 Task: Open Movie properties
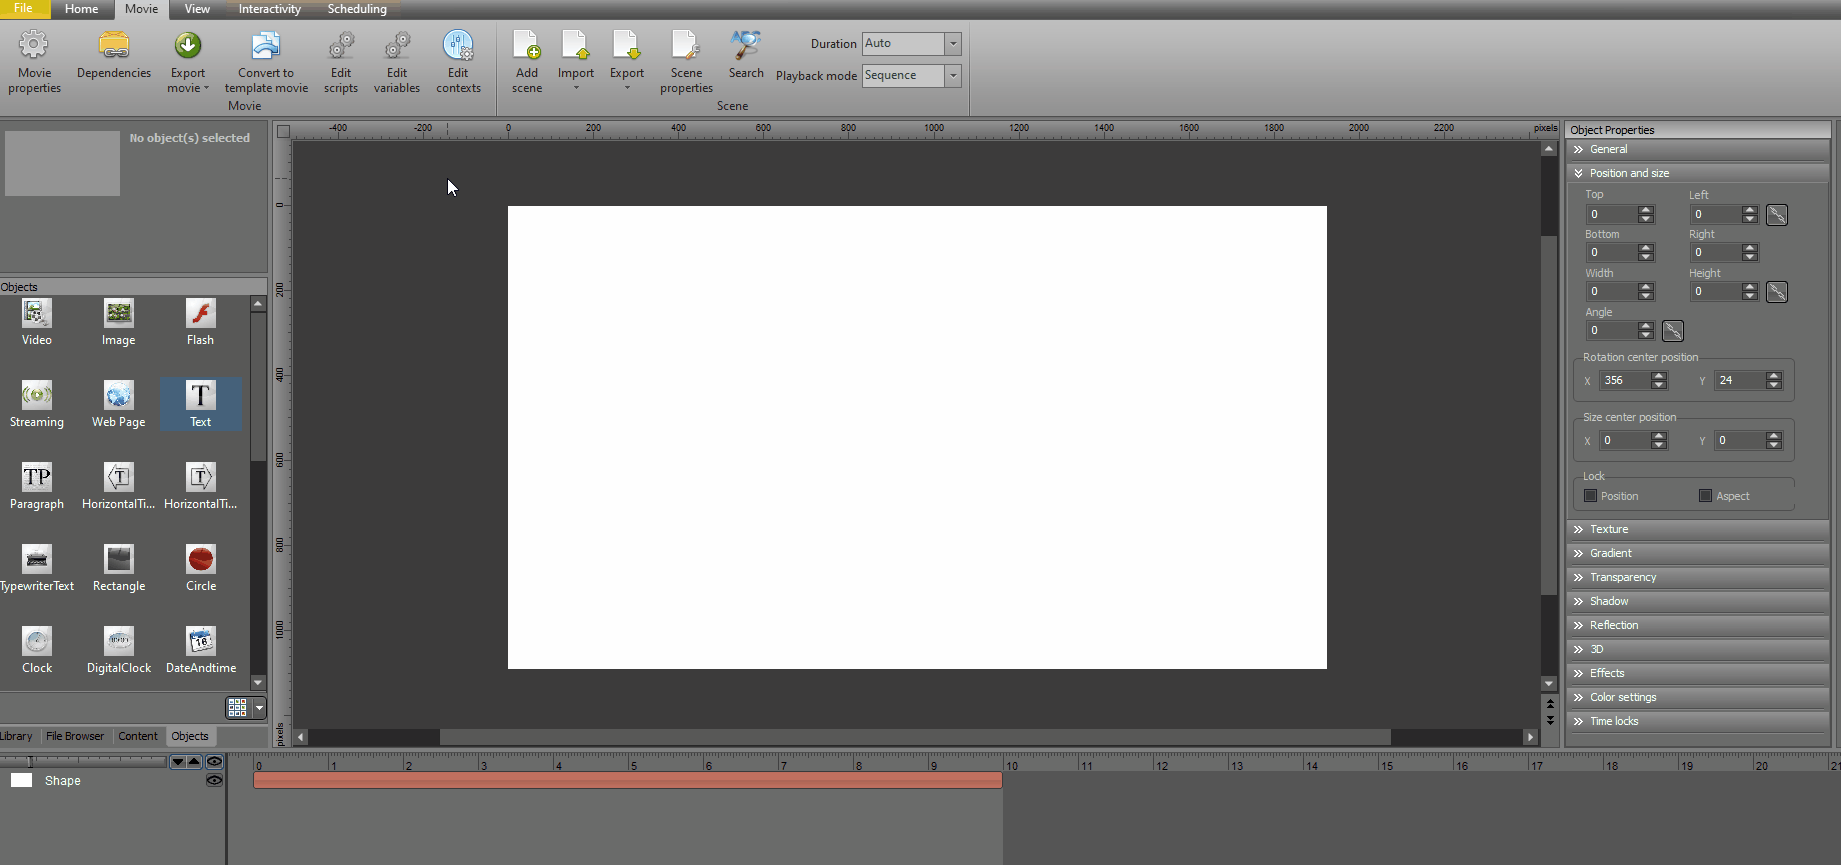point(34,62)
